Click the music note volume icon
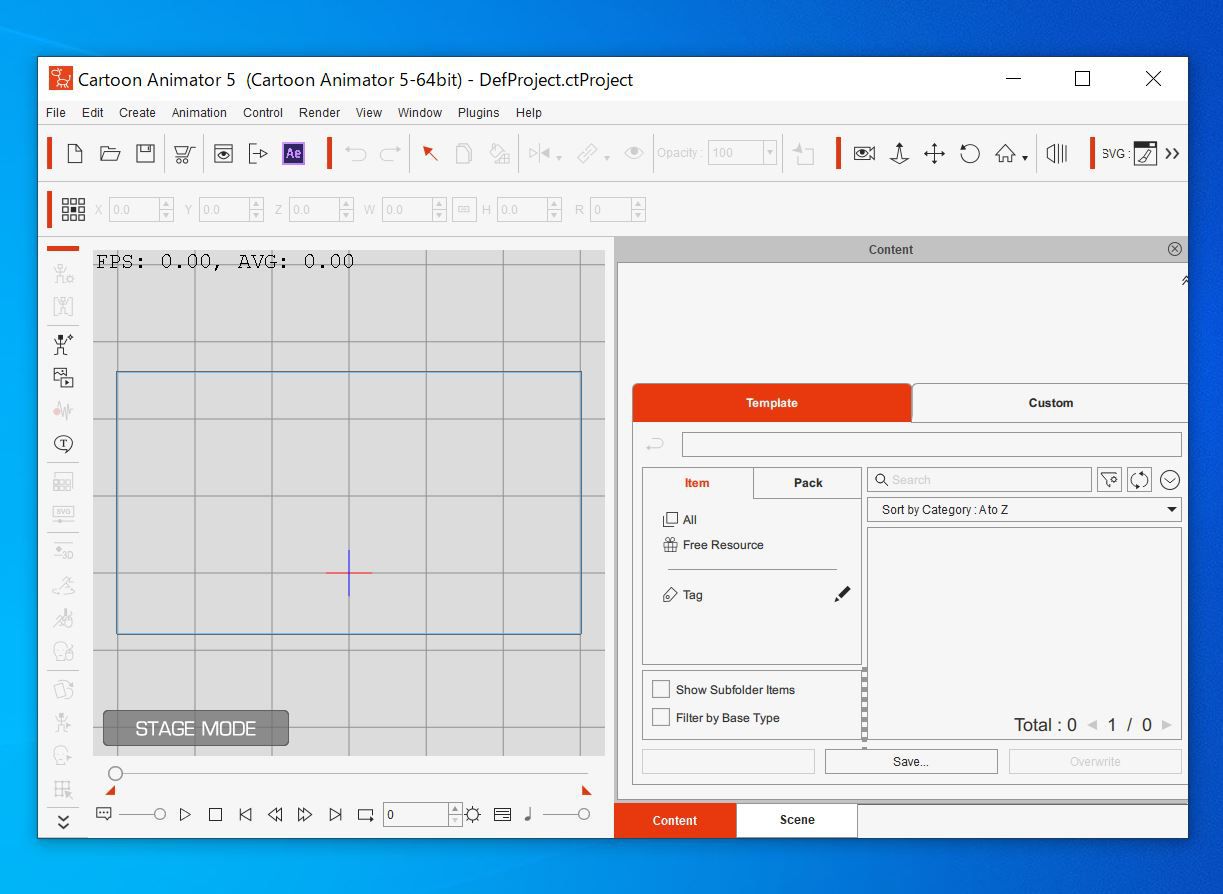Screen dimensions: 1223x894 [528, 814]
